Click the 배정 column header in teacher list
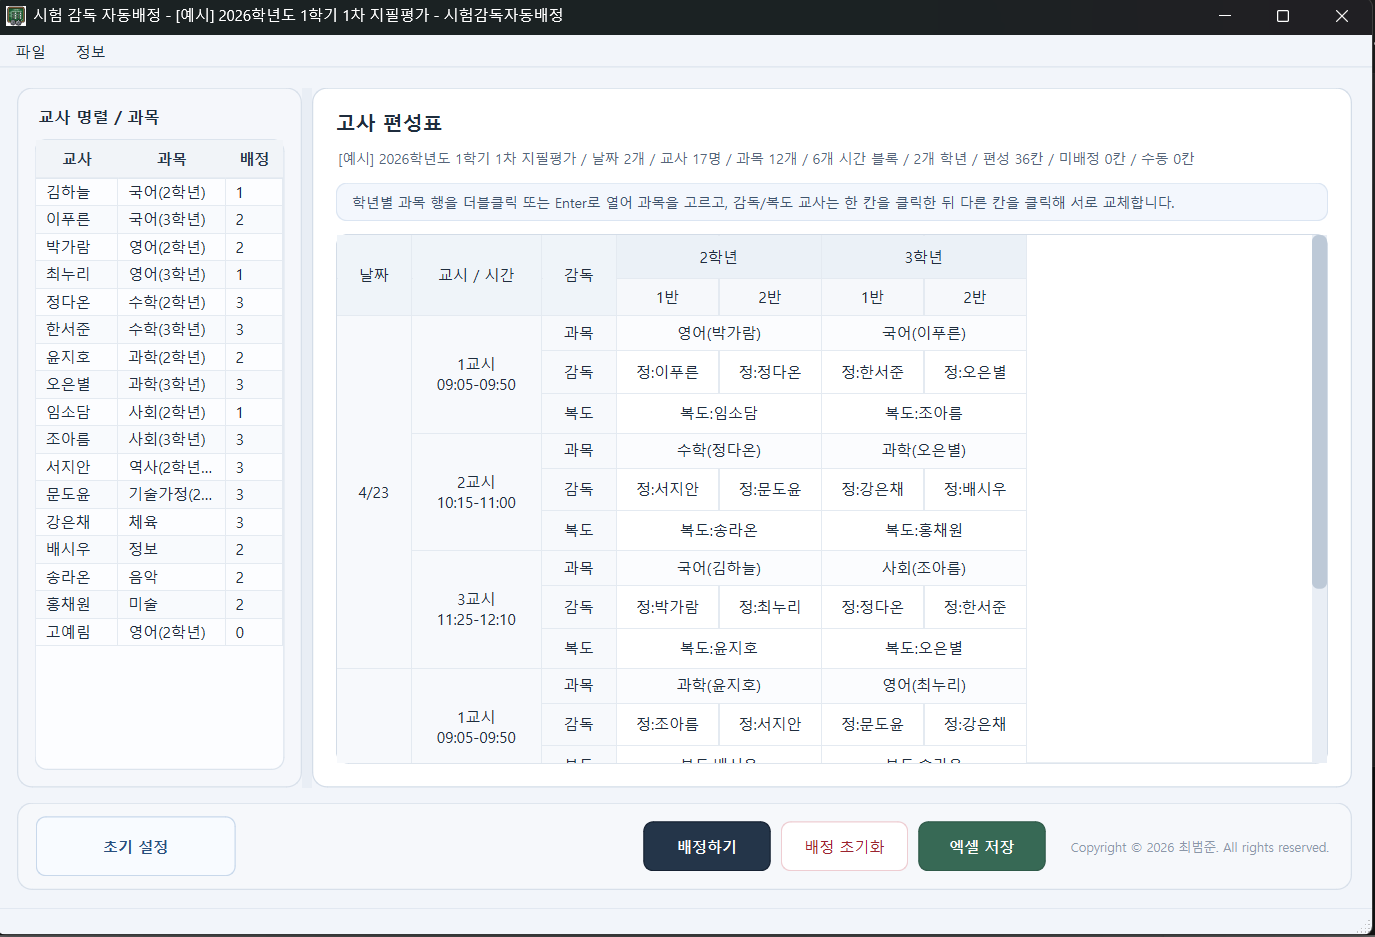The image size is (1375, 937). pos(254,159)
